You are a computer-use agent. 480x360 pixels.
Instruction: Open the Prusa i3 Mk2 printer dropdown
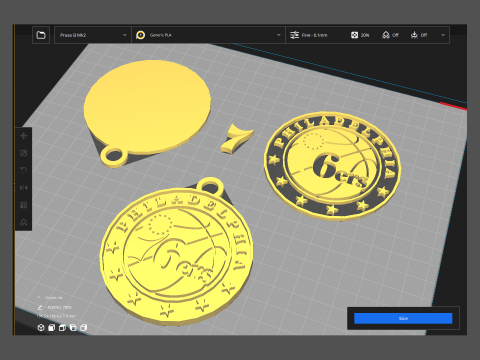(93, 35)
